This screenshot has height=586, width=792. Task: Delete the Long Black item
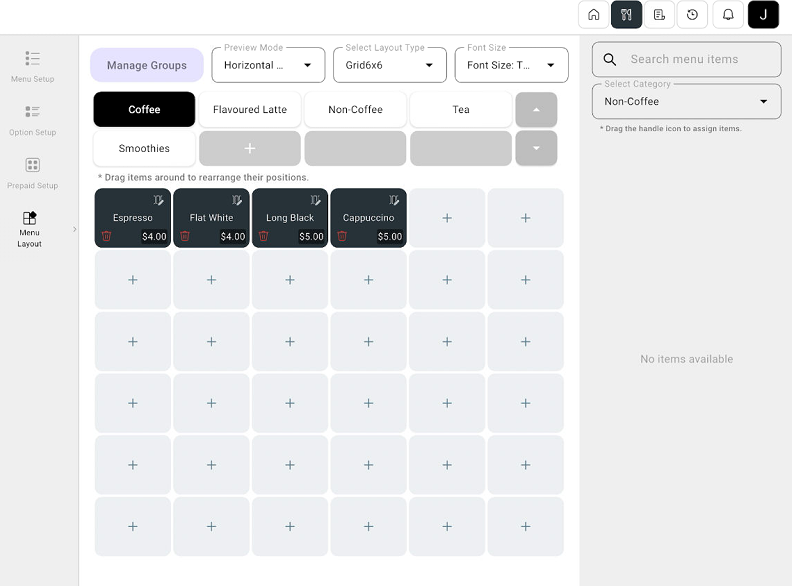263,236
